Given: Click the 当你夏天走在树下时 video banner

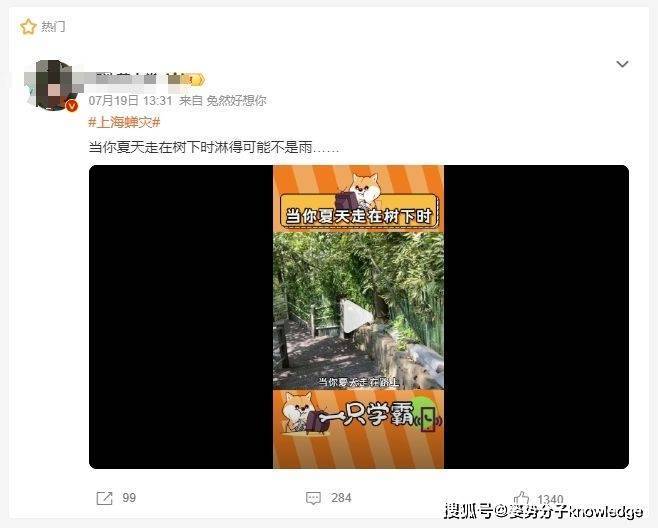Looking at the screenshot, I should tap(359, 212).
